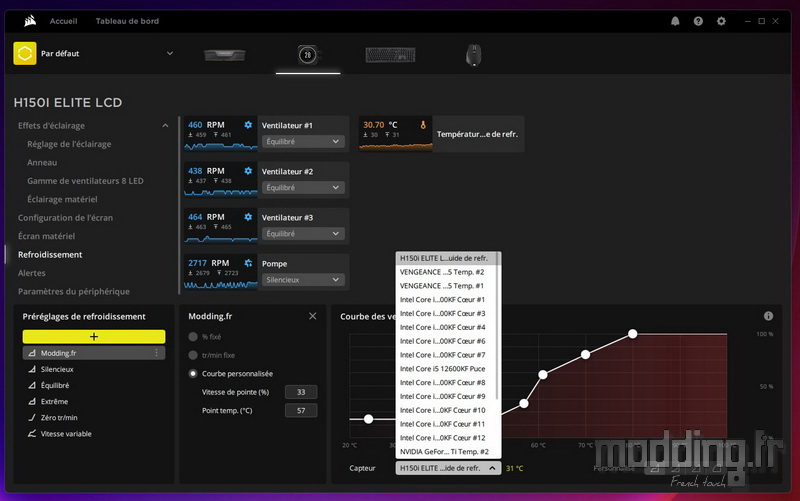This screenshot has height=501, width=800.
Task: Open Éclairage matériel section
Action: coord(62,199)
